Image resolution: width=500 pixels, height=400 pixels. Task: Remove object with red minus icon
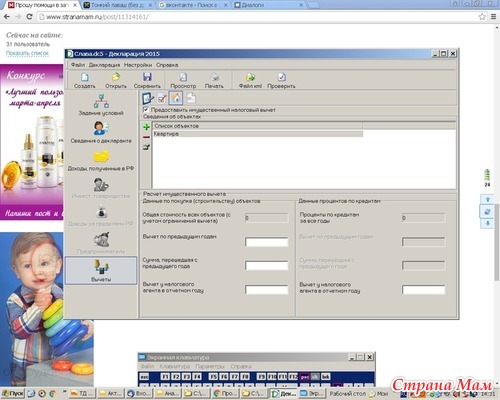point(146,137)
